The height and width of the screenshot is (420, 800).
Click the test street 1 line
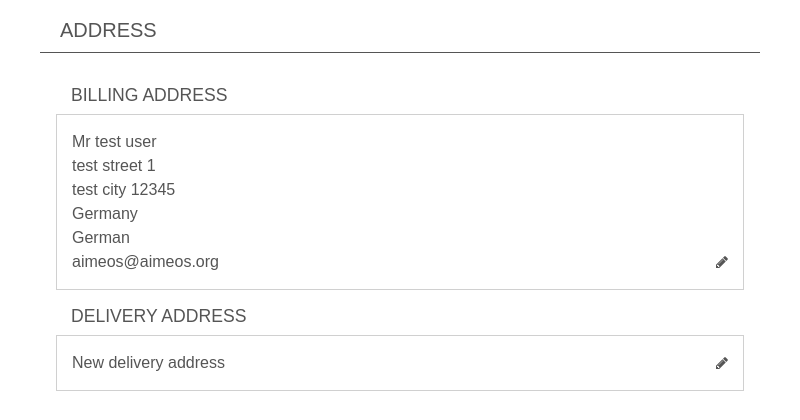coord(114,165)
